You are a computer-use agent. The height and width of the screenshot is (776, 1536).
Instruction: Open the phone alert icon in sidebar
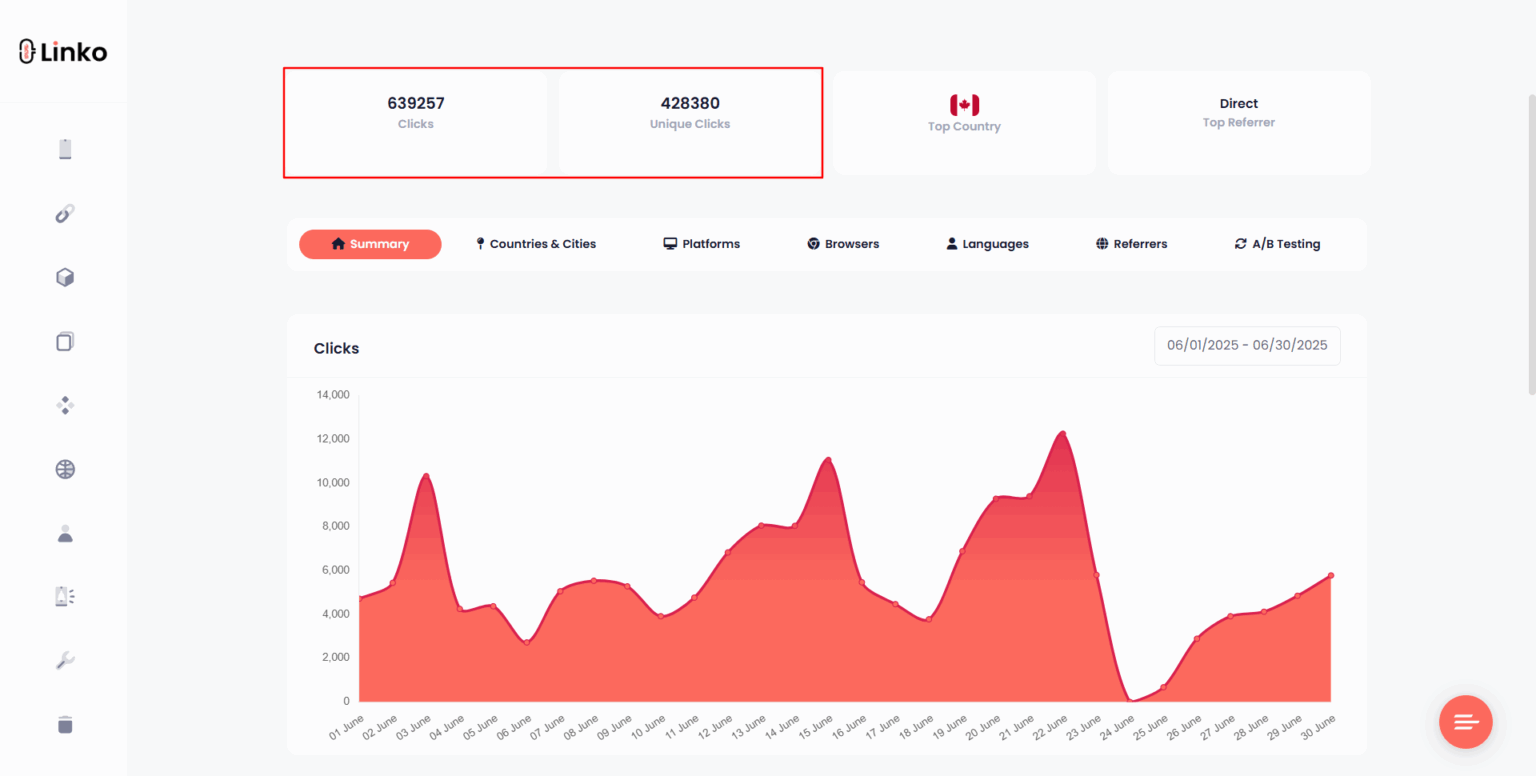pos(65,597)
